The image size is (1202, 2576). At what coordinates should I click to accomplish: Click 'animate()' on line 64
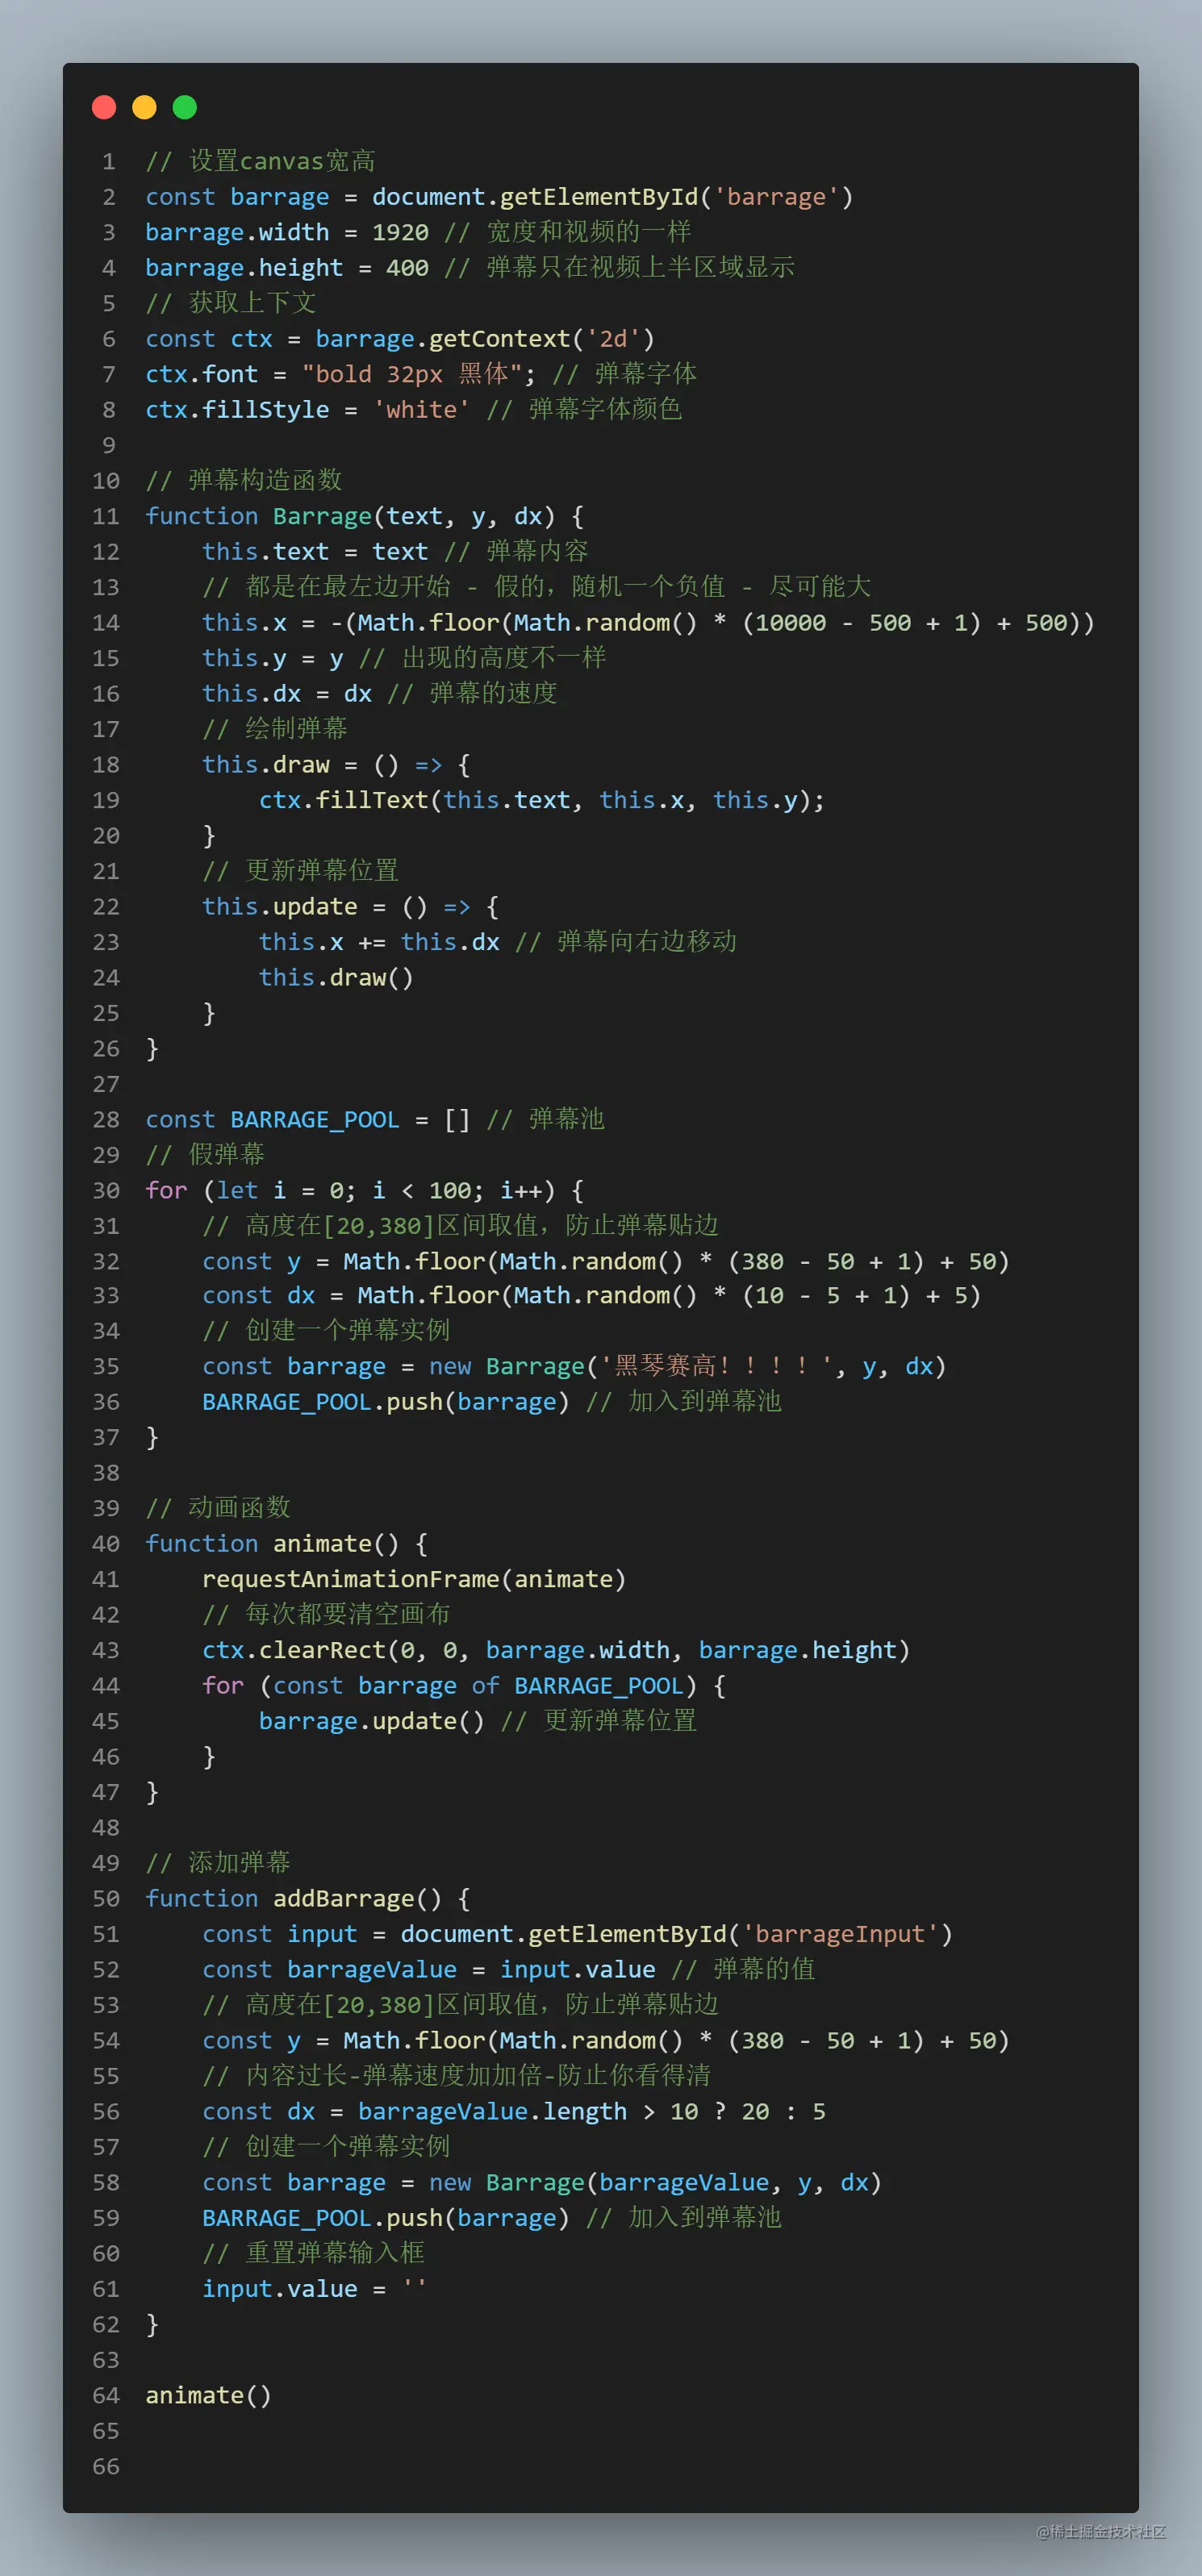209,2396
